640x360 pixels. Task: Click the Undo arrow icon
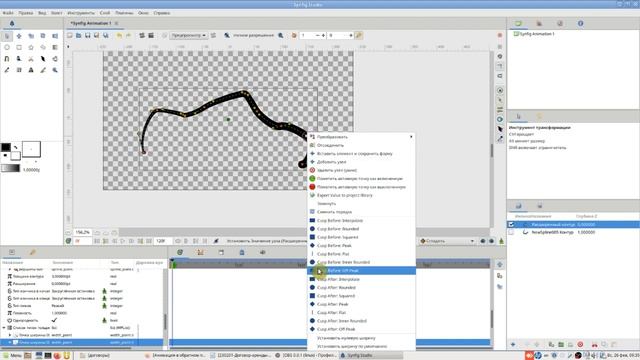pos(119,36)
